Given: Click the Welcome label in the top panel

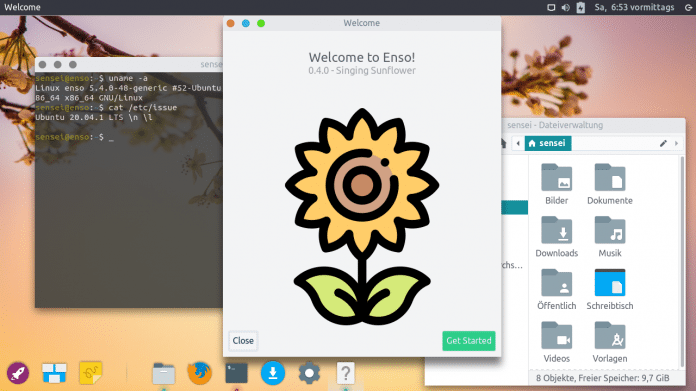Looking at the screenshot, I should click(22, 8).
